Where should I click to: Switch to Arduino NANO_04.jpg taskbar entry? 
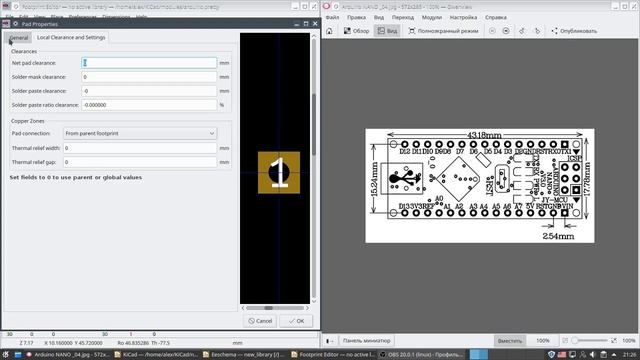click(68, 355)
